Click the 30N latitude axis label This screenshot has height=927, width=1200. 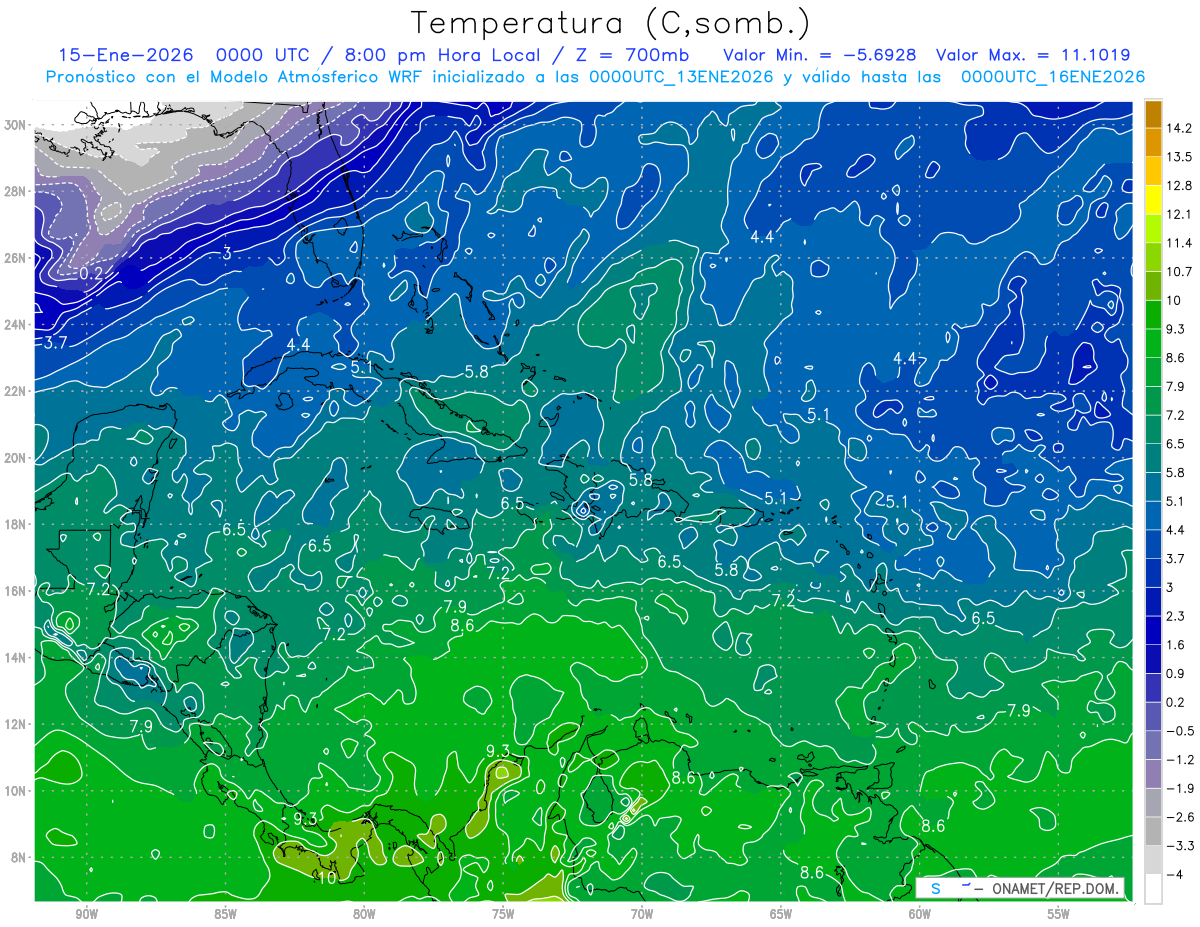click(16, 125)
